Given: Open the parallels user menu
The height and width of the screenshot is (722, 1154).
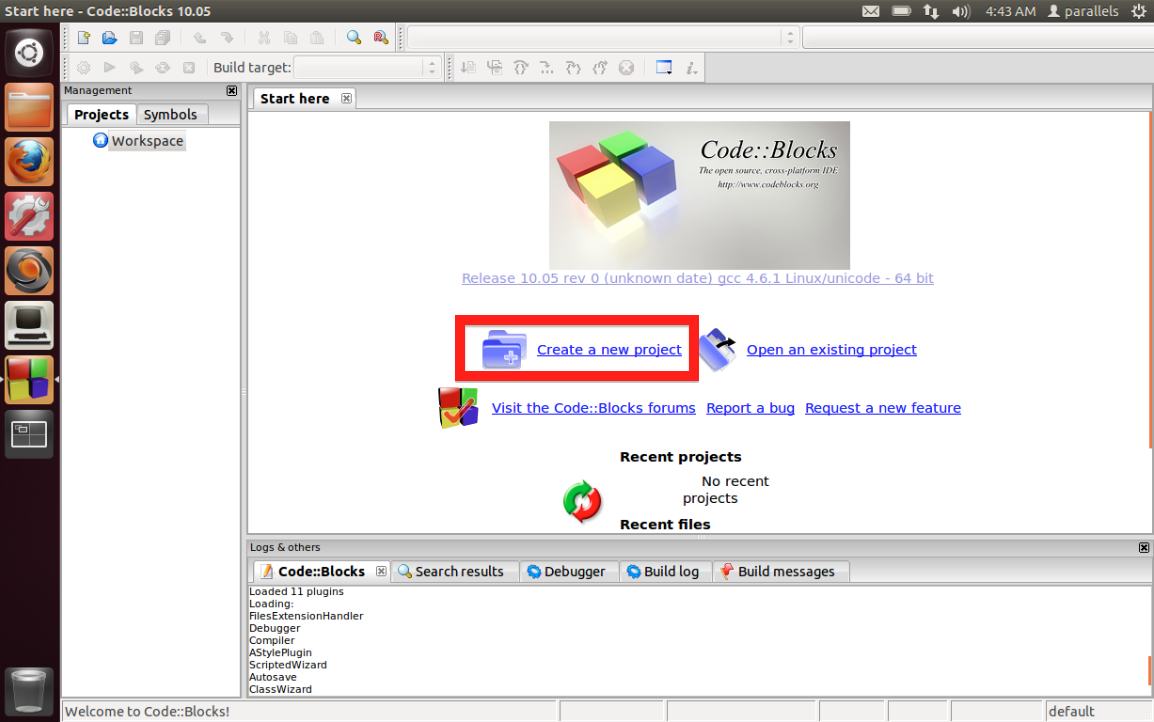Looking at the screenshot, I should click(x=1083, y=11).
